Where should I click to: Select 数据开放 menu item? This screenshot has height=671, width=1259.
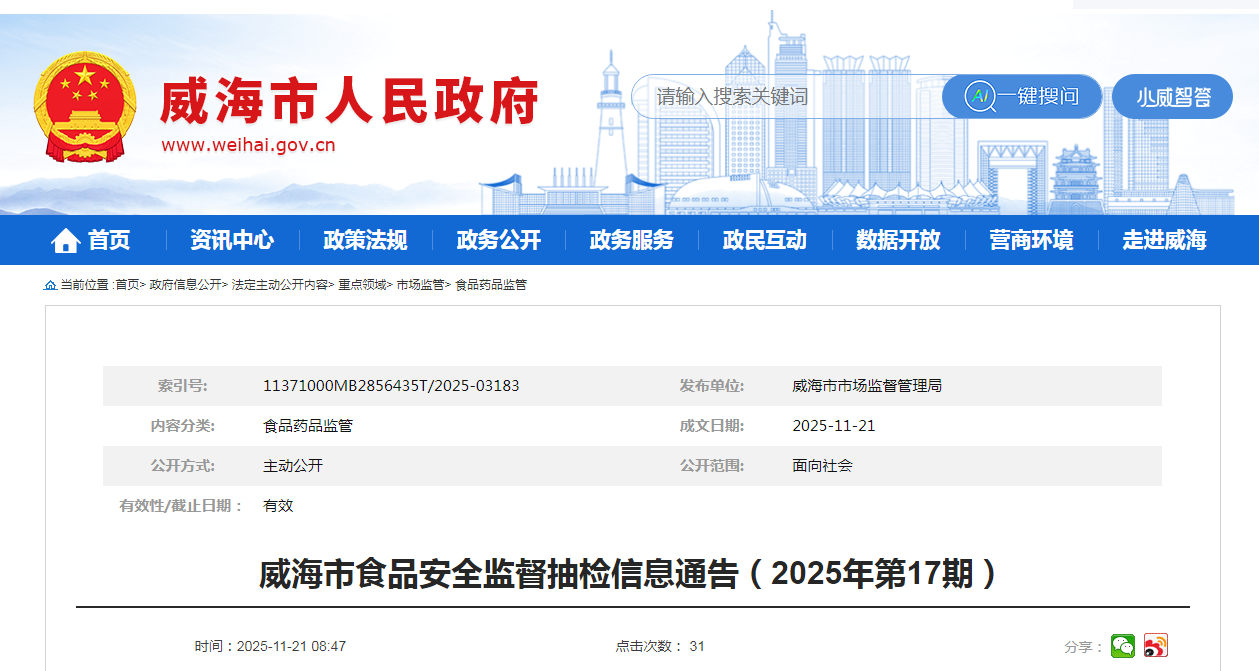[898, 240]
